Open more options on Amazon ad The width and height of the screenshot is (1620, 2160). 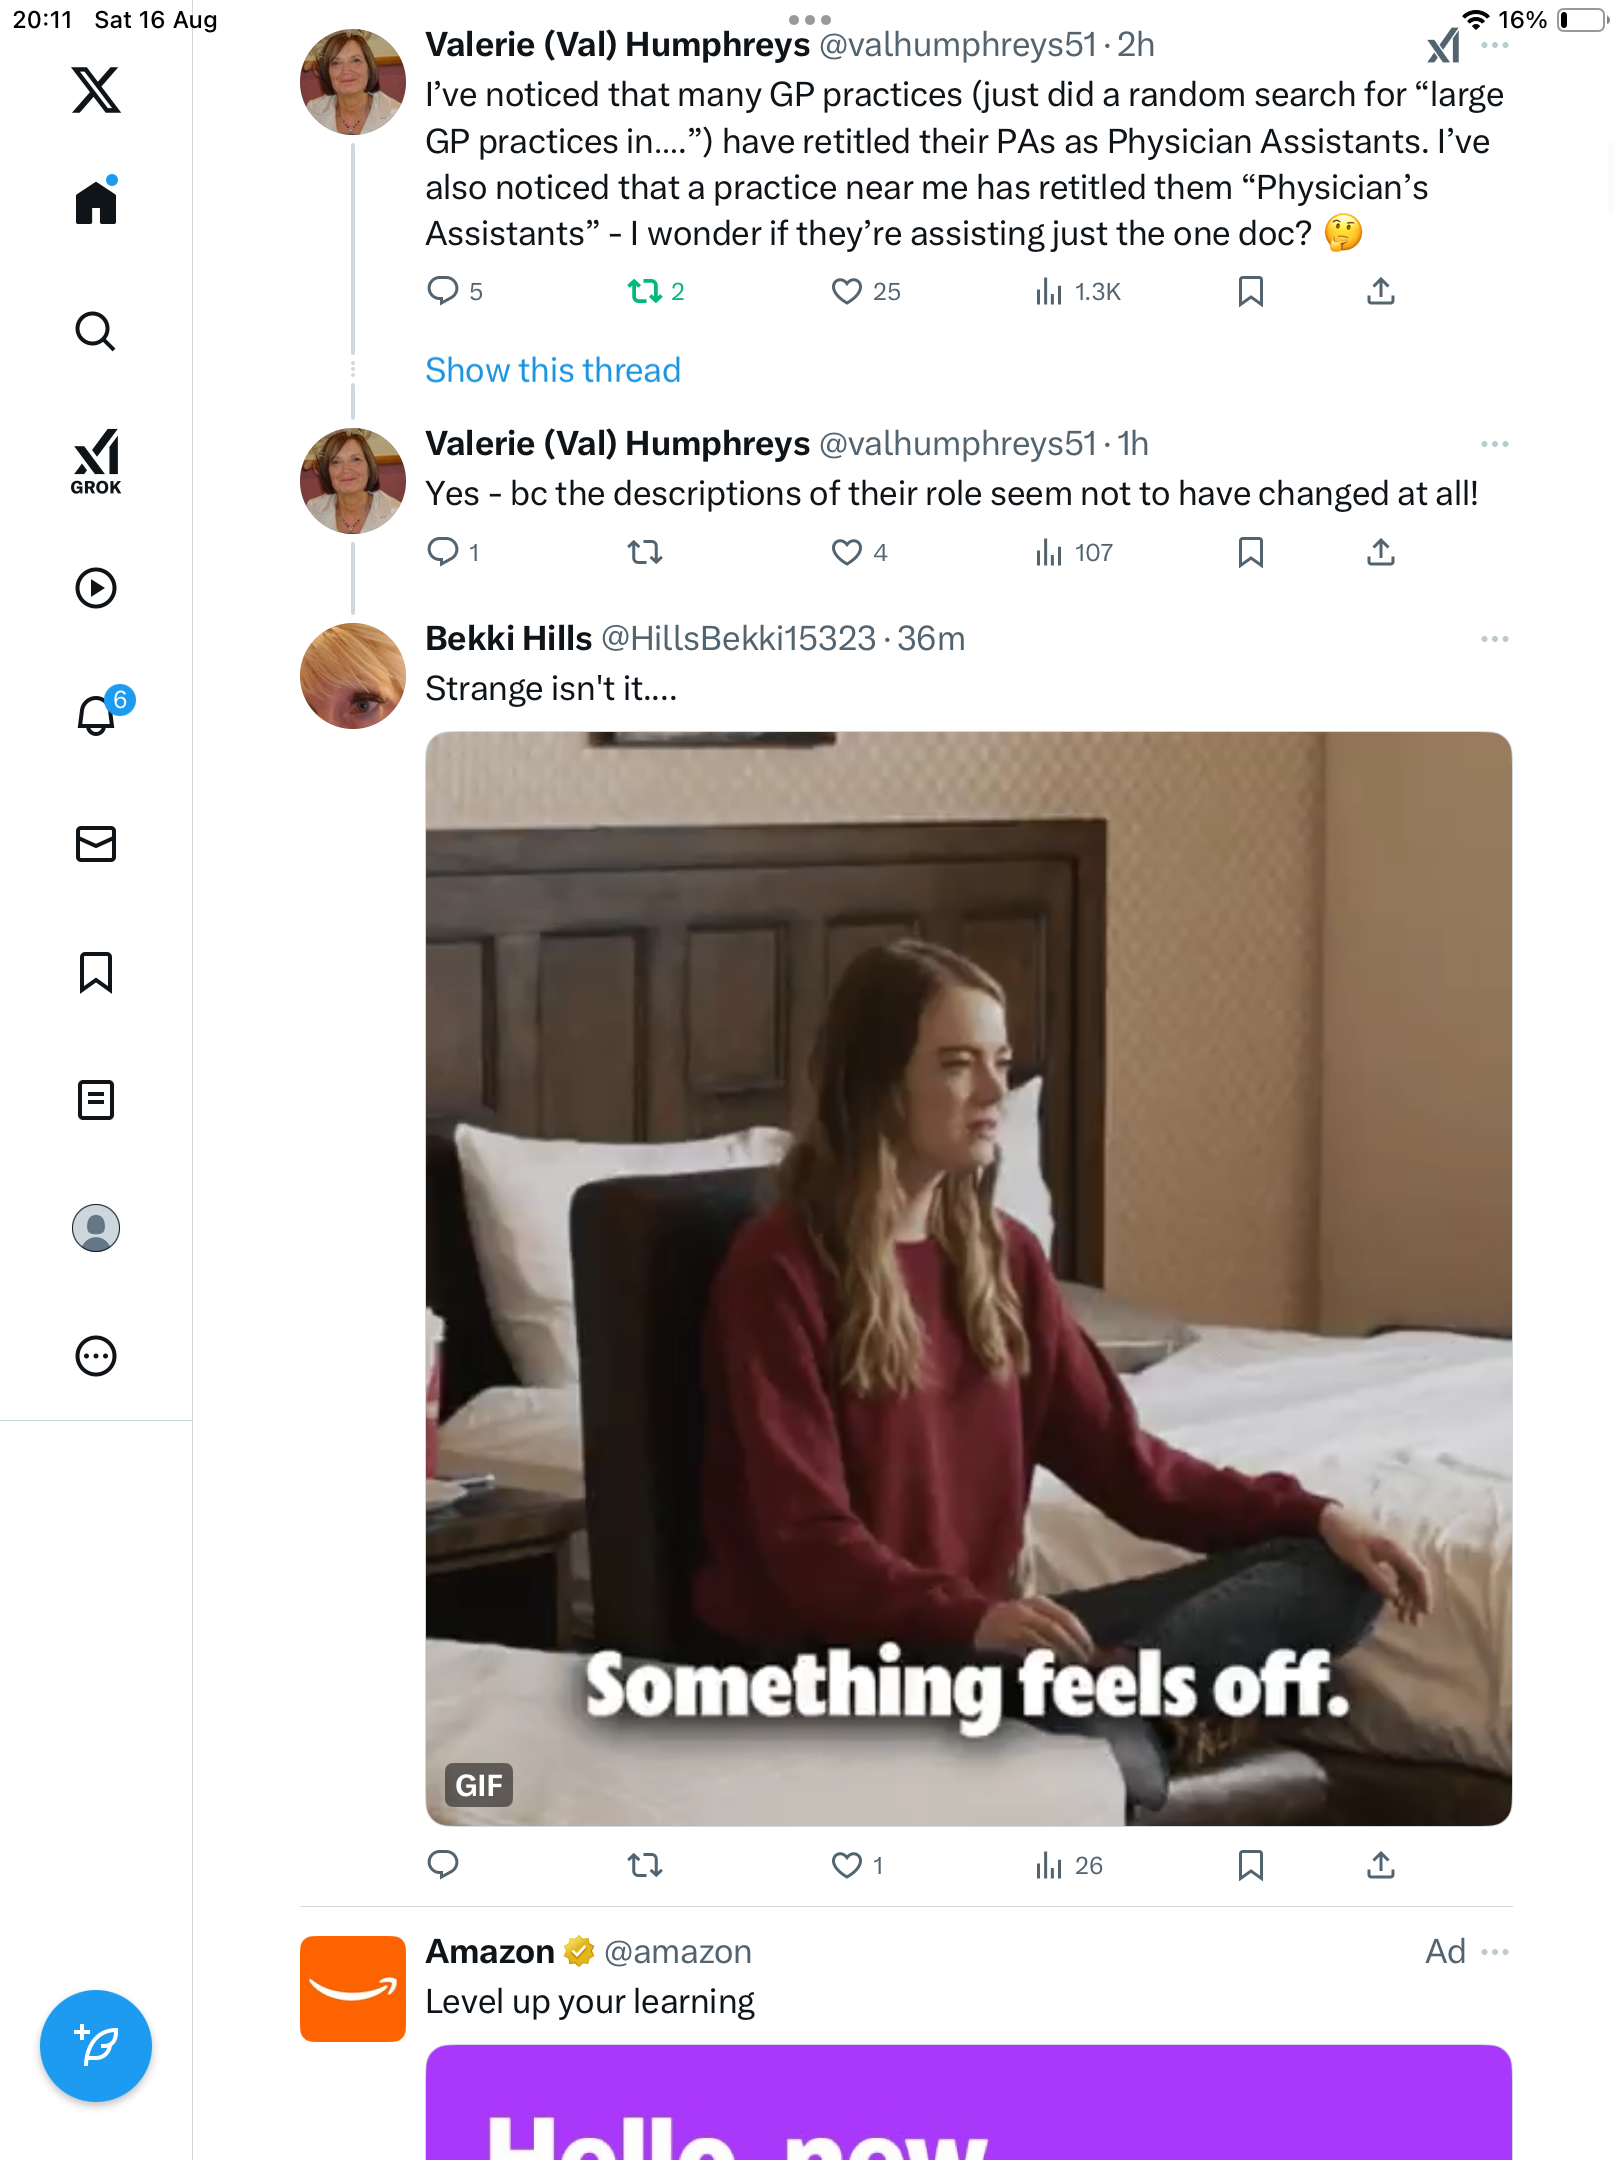pos(1494,1952)
